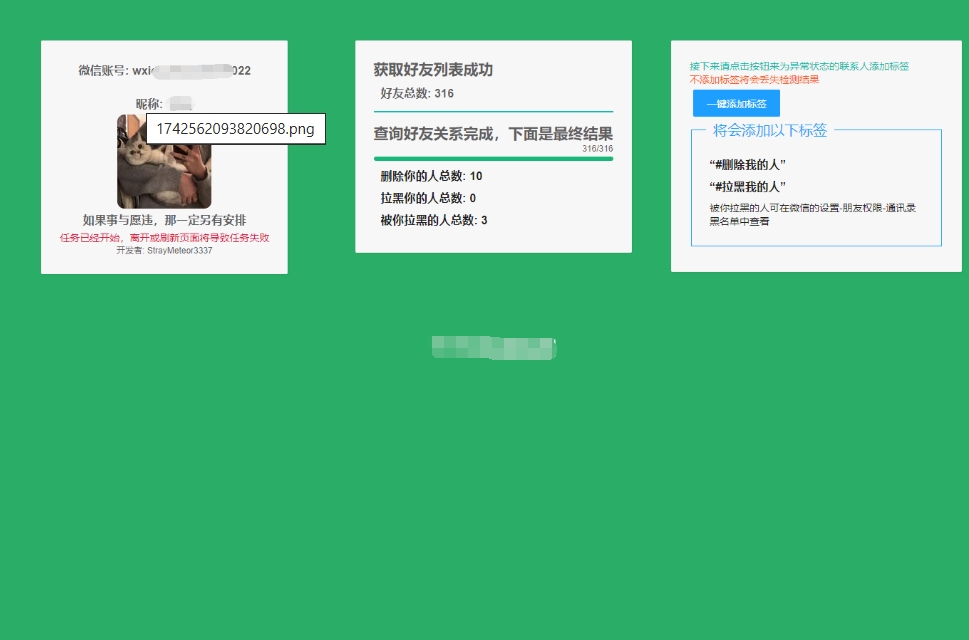Click the 1742562093820698.png filename tooltip

(236, 129)
